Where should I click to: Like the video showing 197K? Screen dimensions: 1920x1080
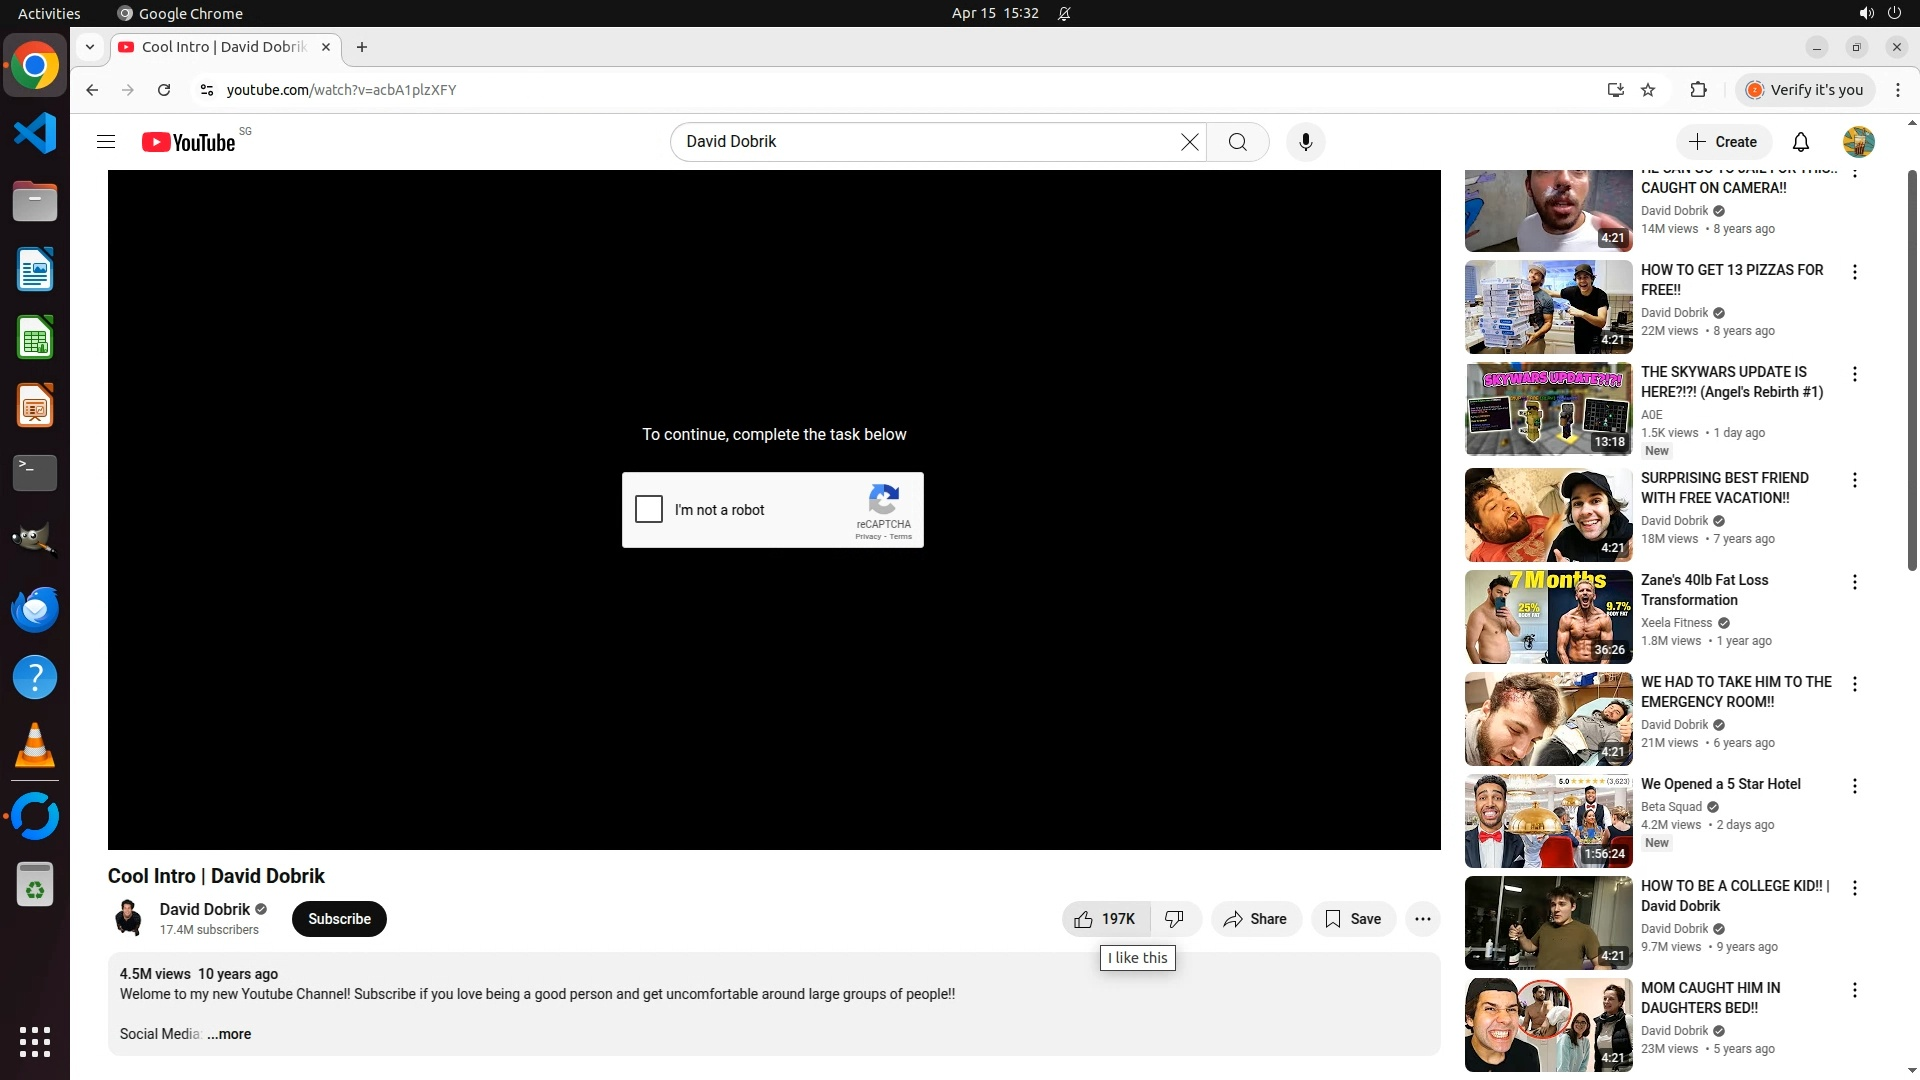[1105, 919]
